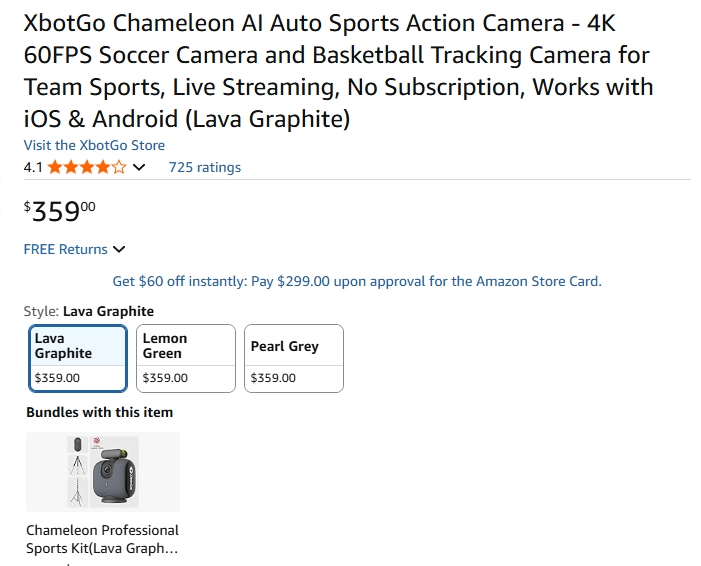This screenshot has height=566, width=701.
Task: Click the 4.1 rating number
Action: pos(33,168)
